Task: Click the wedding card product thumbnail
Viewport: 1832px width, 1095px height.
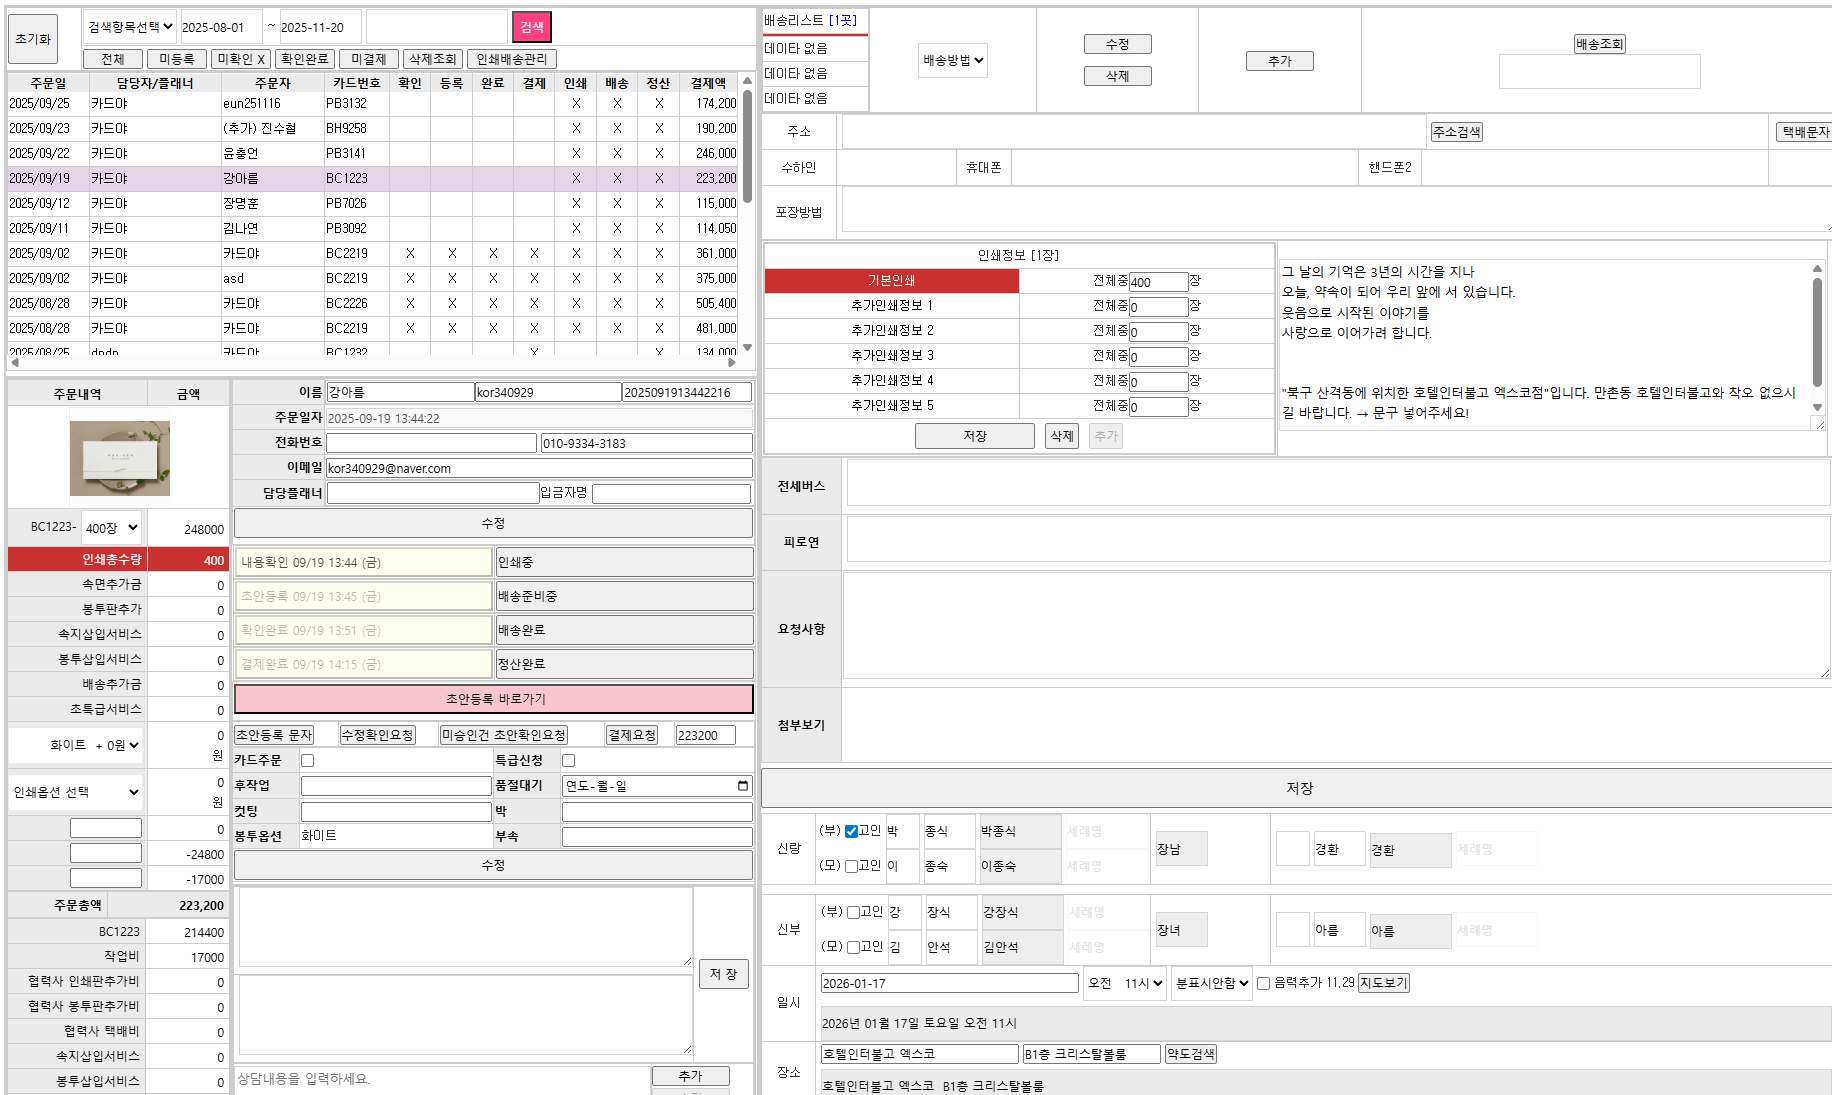Action: (x=119, y=458)
